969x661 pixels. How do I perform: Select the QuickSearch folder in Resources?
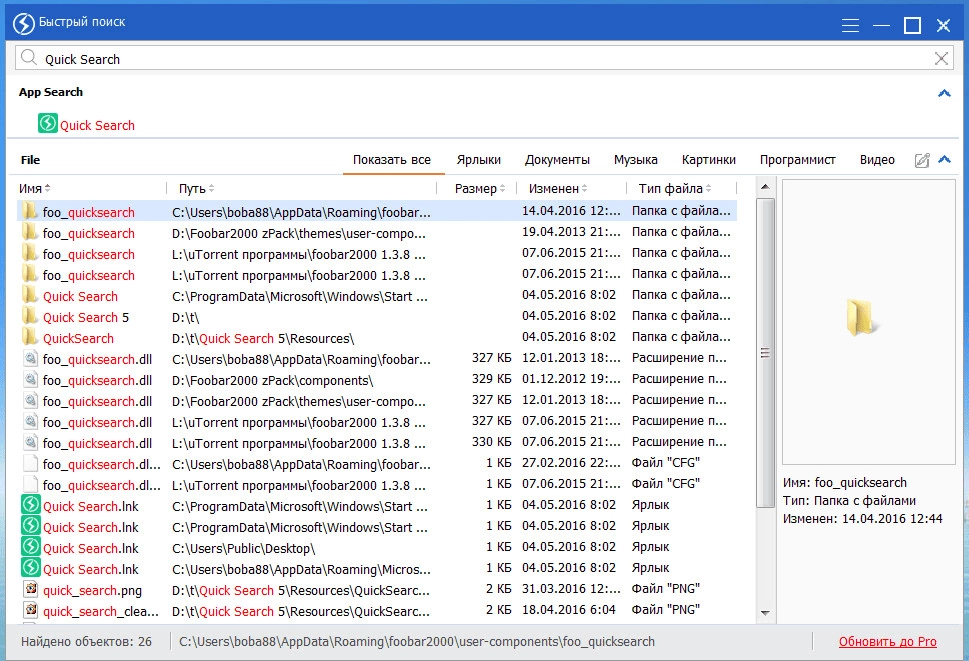tap(78, 339)
